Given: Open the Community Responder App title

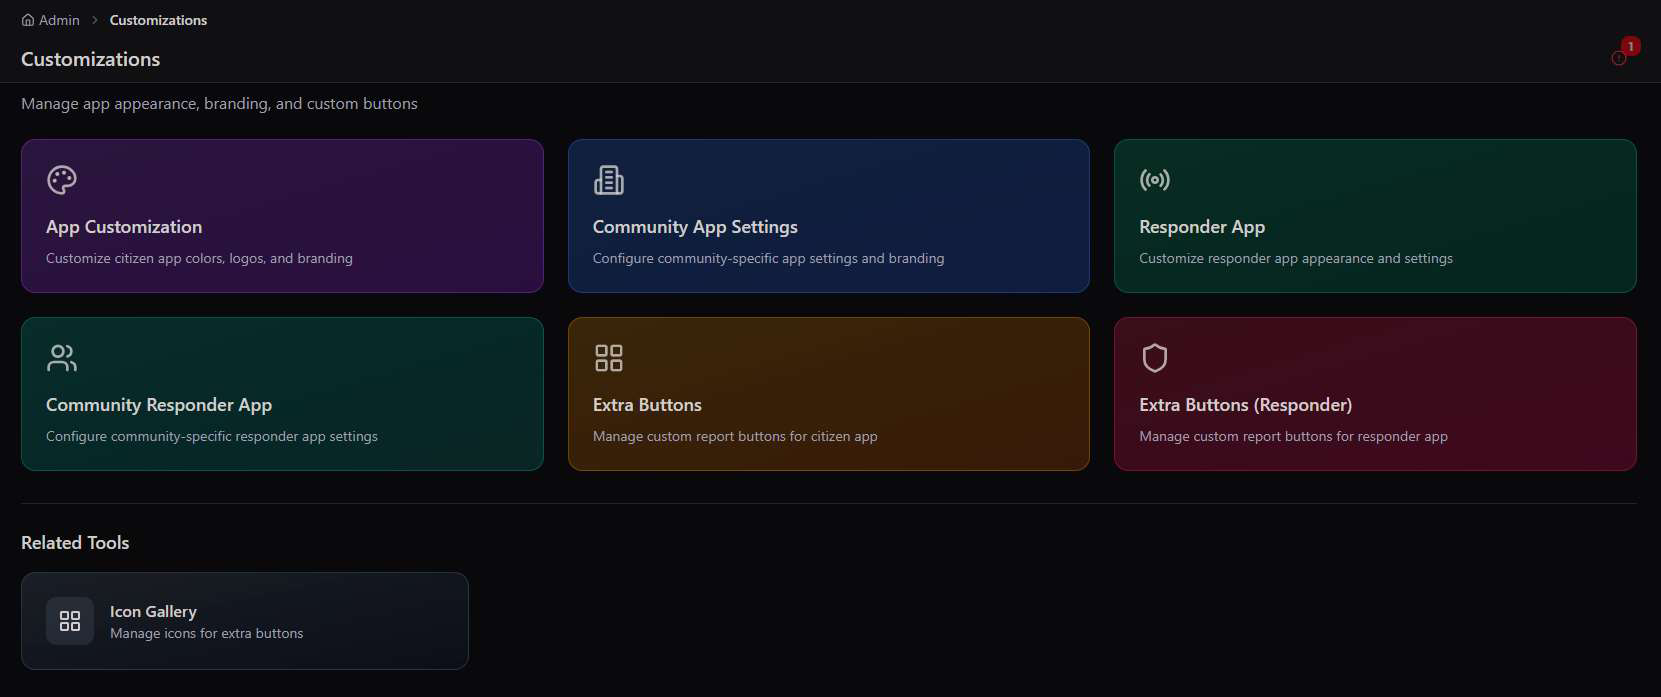Looking at the screenshot, I should point(159,405).
